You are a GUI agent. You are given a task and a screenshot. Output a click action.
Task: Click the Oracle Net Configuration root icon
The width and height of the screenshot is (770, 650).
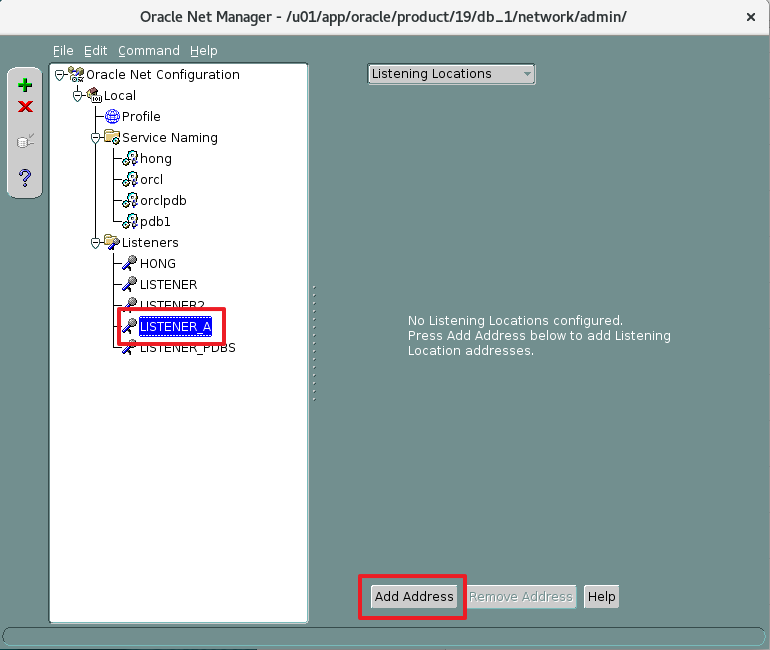pos(76,75)
